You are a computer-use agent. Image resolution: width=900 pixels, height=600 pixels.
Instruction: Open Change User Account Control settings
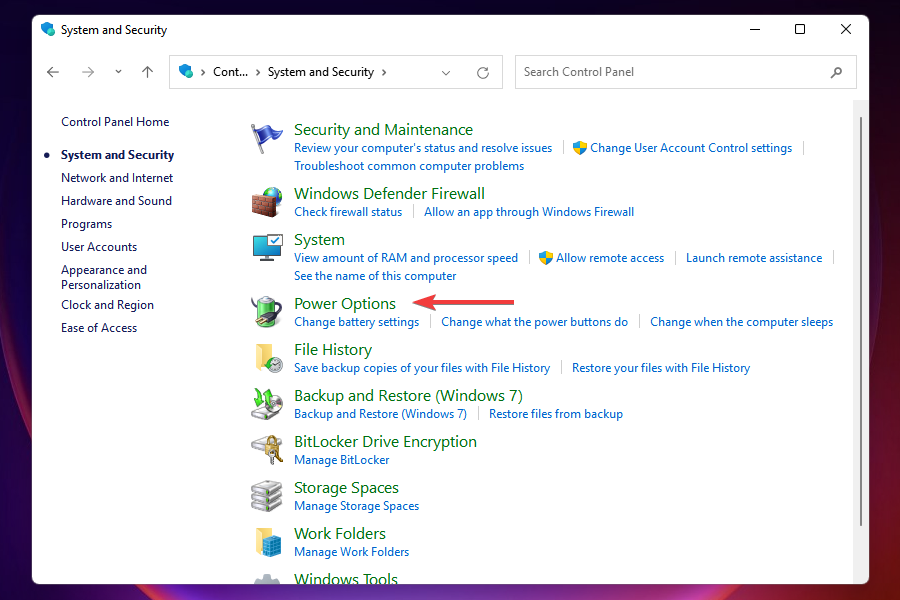[x=691, y=148]
